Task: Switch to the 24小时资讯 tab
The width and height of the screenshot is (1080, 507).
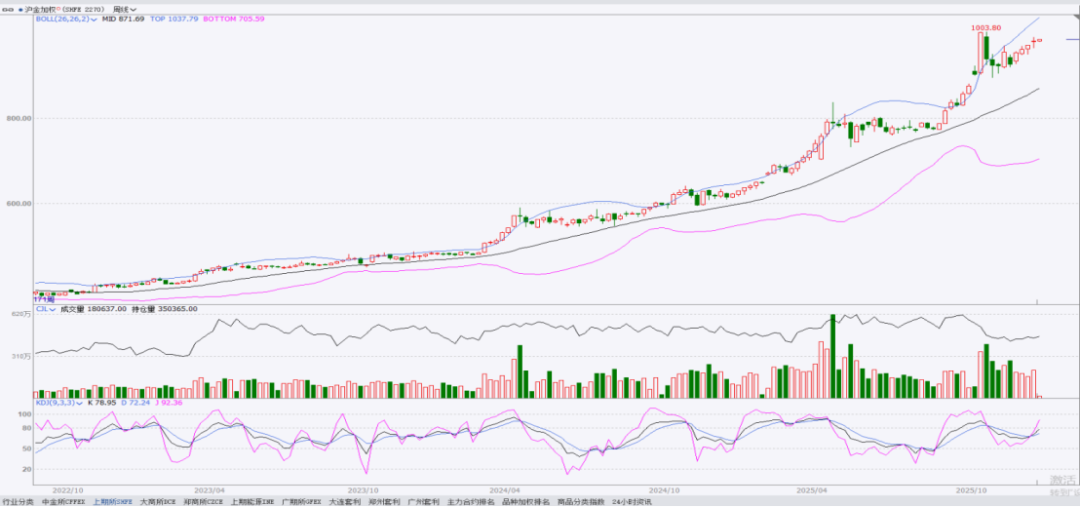Action: [x=631, y=502]
